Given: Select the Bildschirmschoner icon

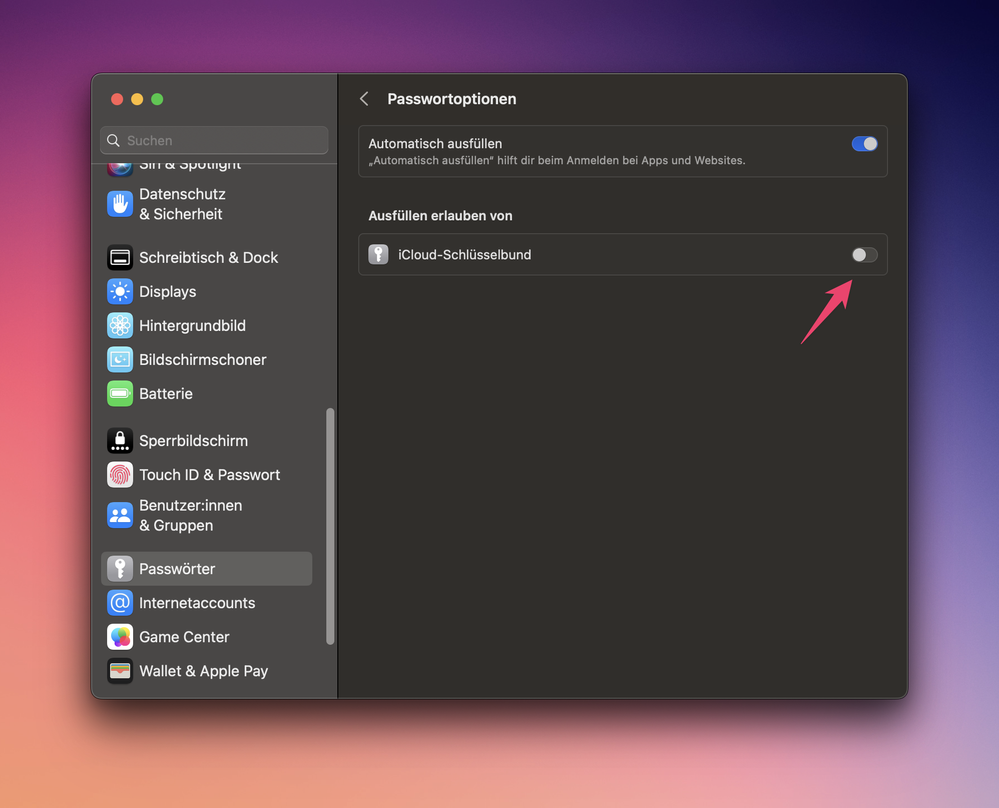Looking at the screenshot, I should click(120, 360).
